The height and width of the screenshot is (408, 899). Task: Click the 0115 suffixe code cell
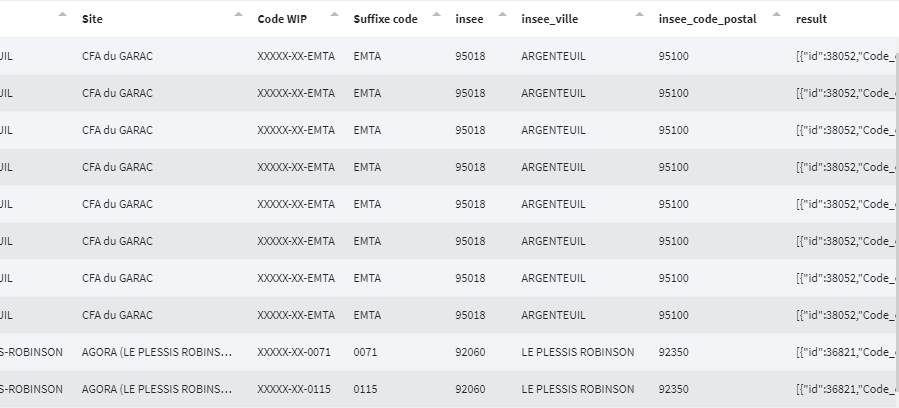point(366,389)
